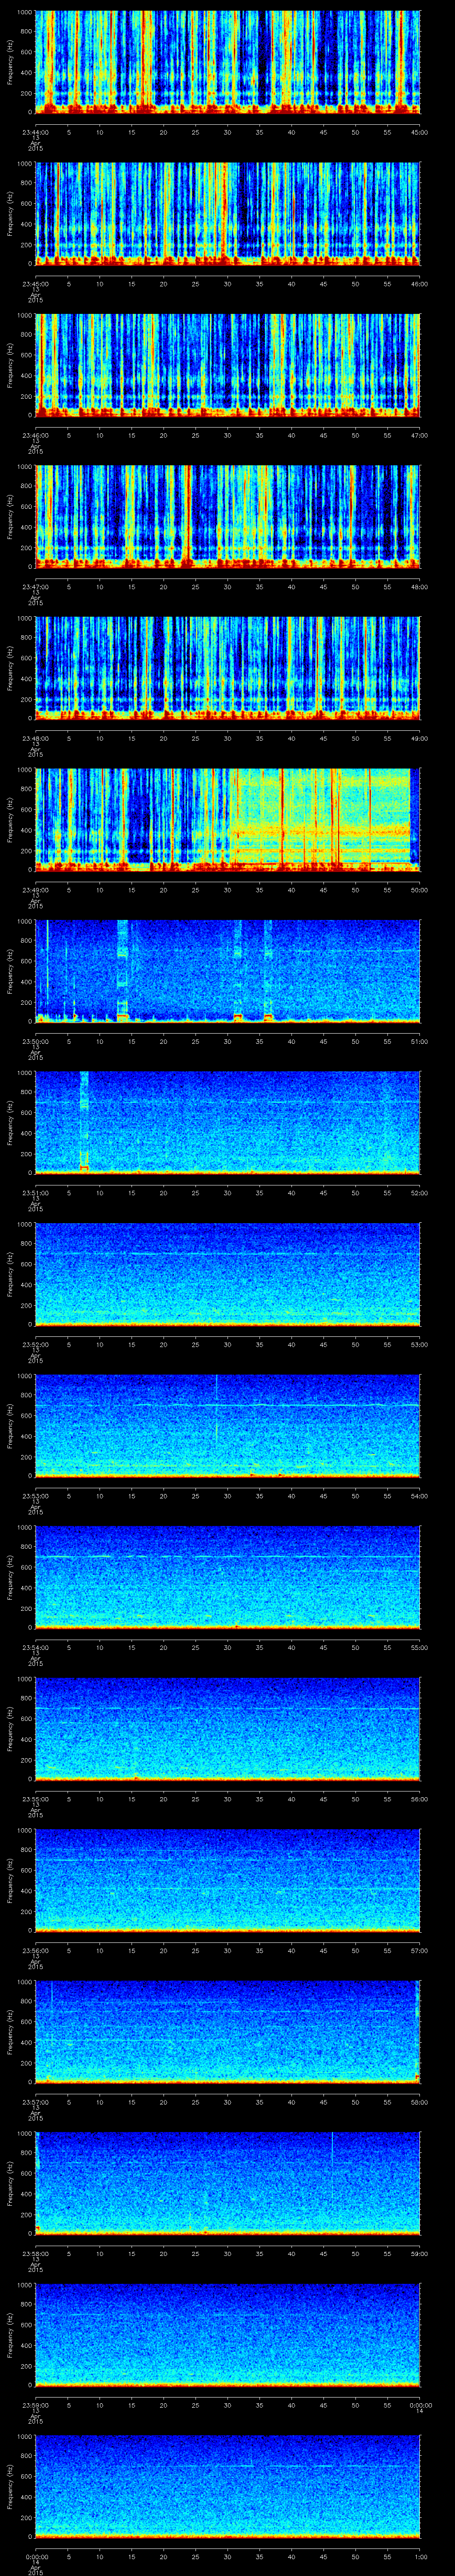Click the '23:49:00' start time label
The image size is (455, 2576).
[x=36, y=890]
